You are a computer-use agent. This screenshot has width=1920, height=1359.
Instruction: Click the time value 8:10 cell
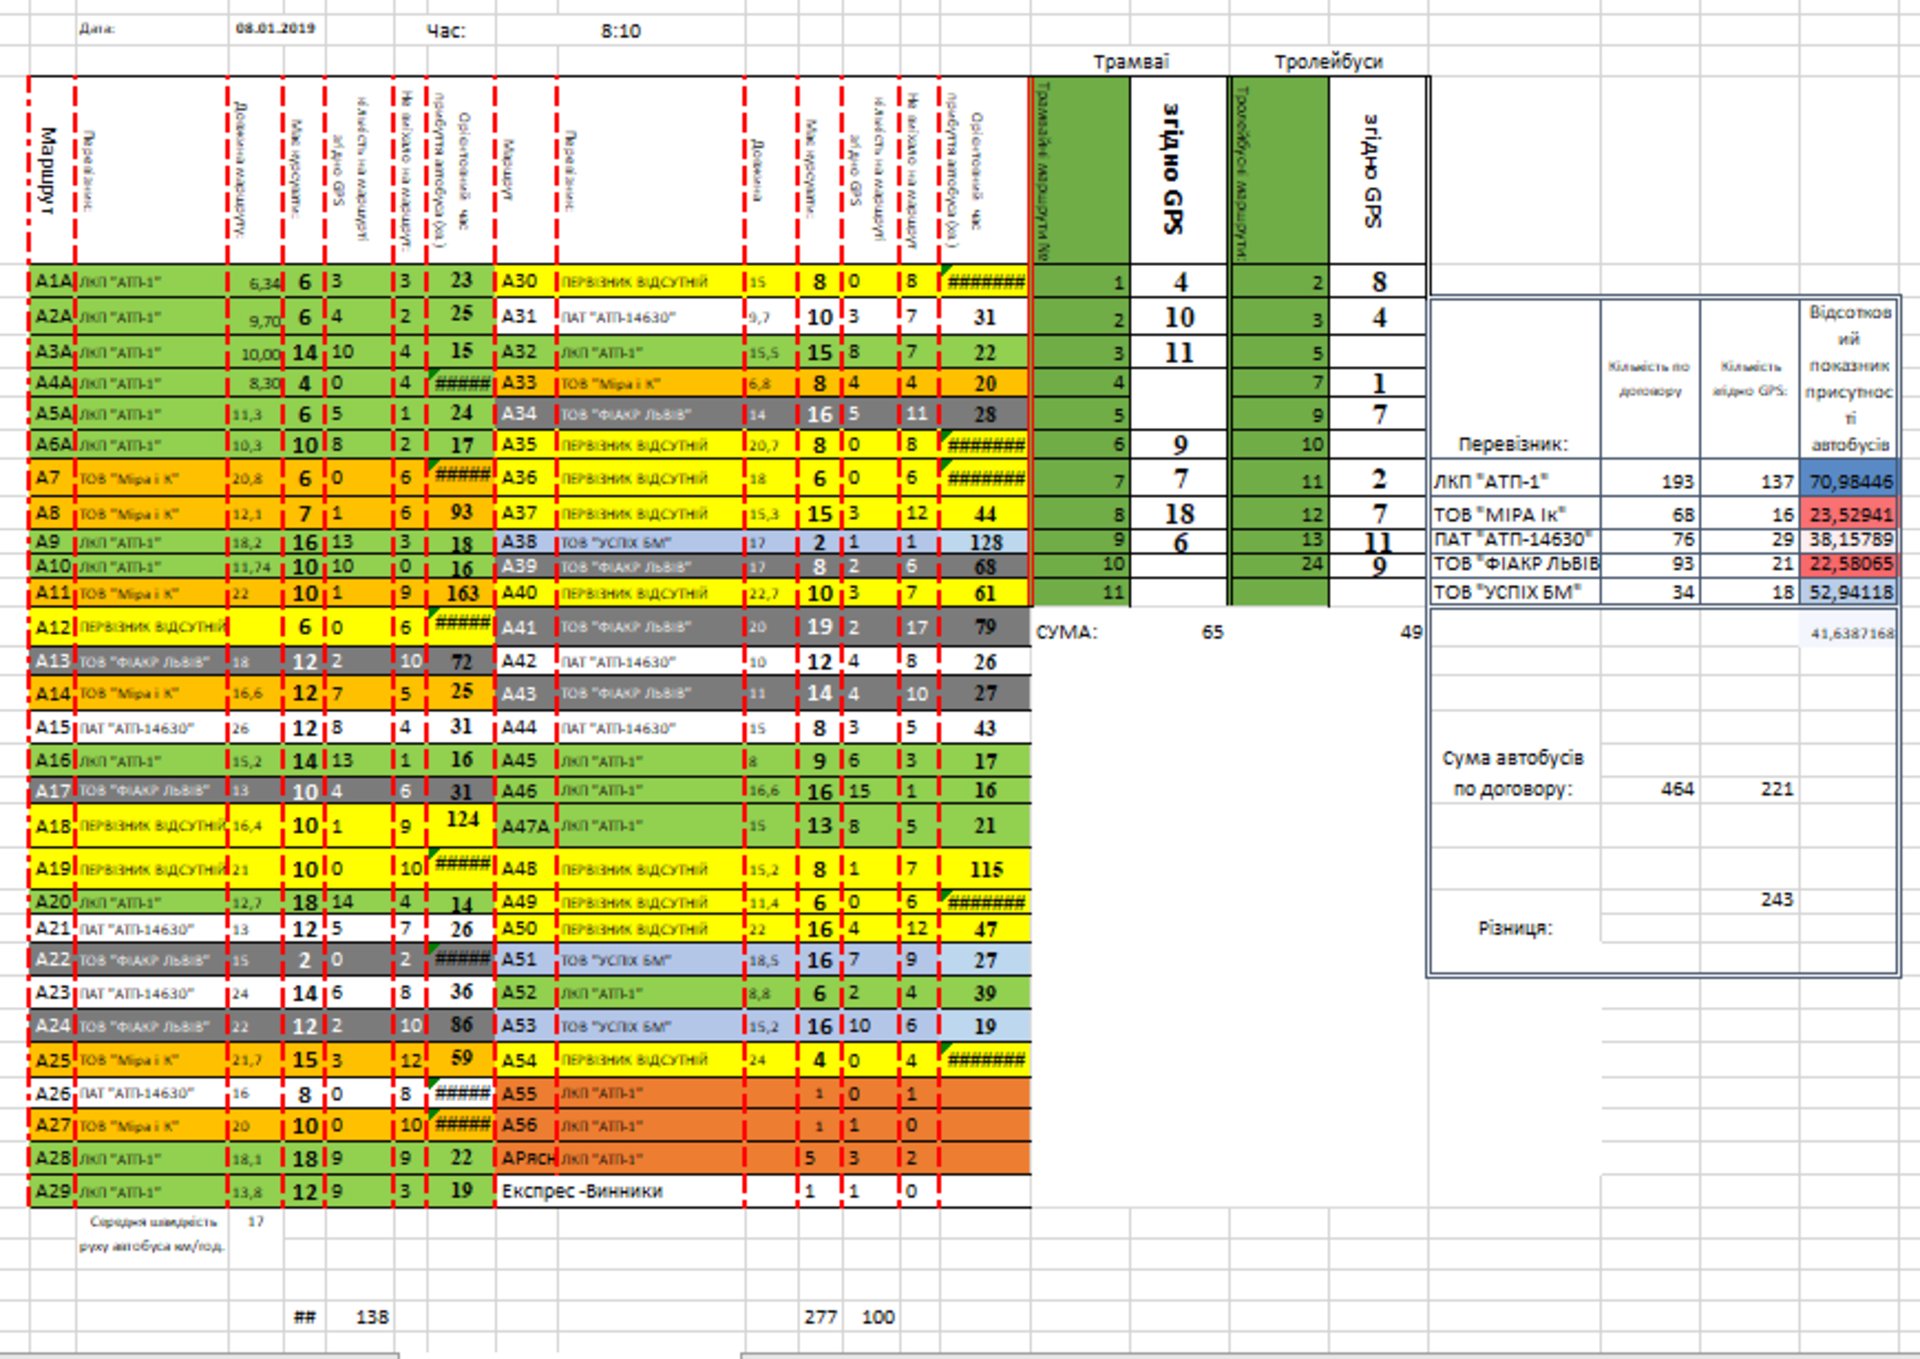point(620,31)
